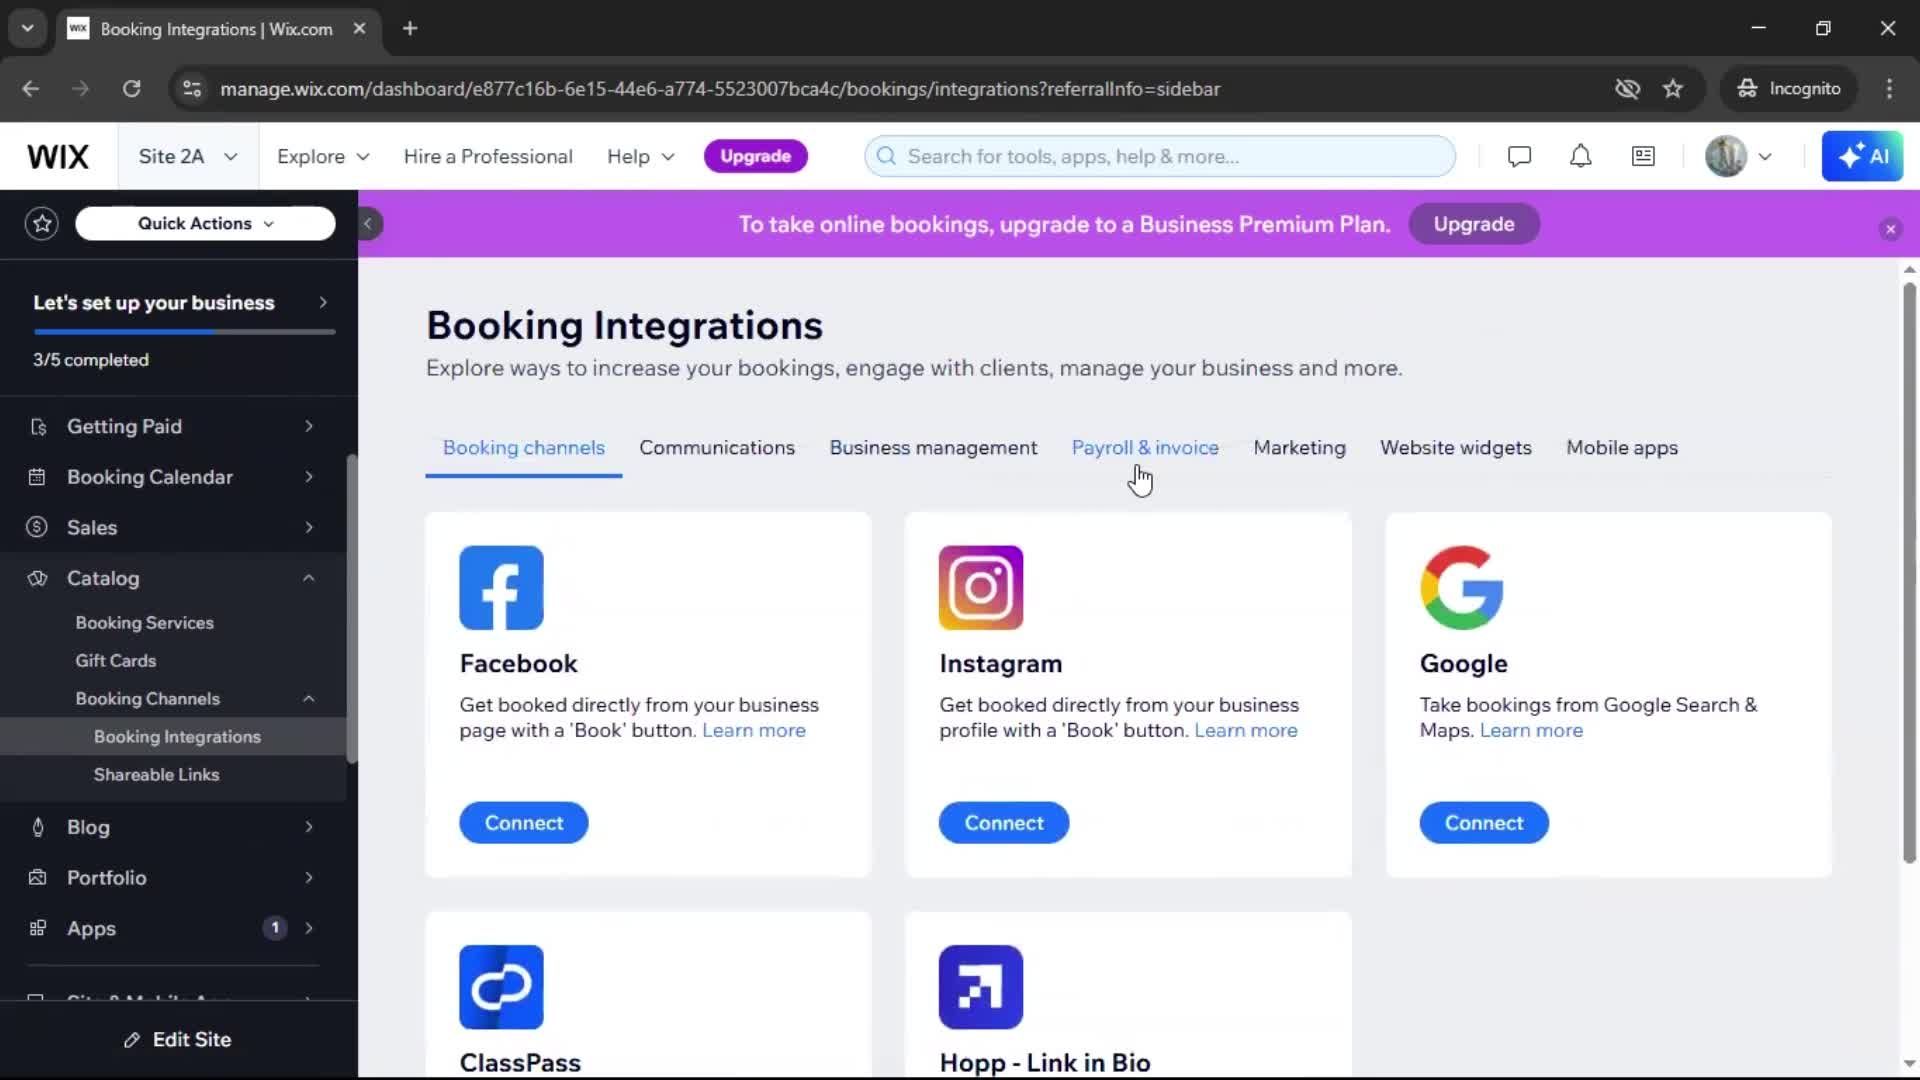Click the browser address bar URL
This screenshot has width=1920, height=1080.
coord(720,89)
